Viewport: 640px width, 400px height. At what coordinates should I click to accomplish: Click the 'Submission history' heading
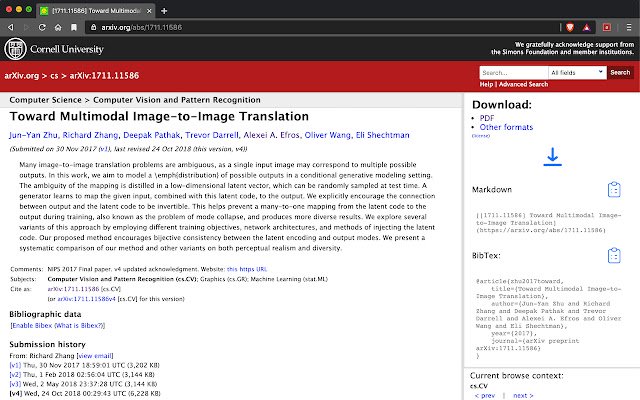point(47,344)
